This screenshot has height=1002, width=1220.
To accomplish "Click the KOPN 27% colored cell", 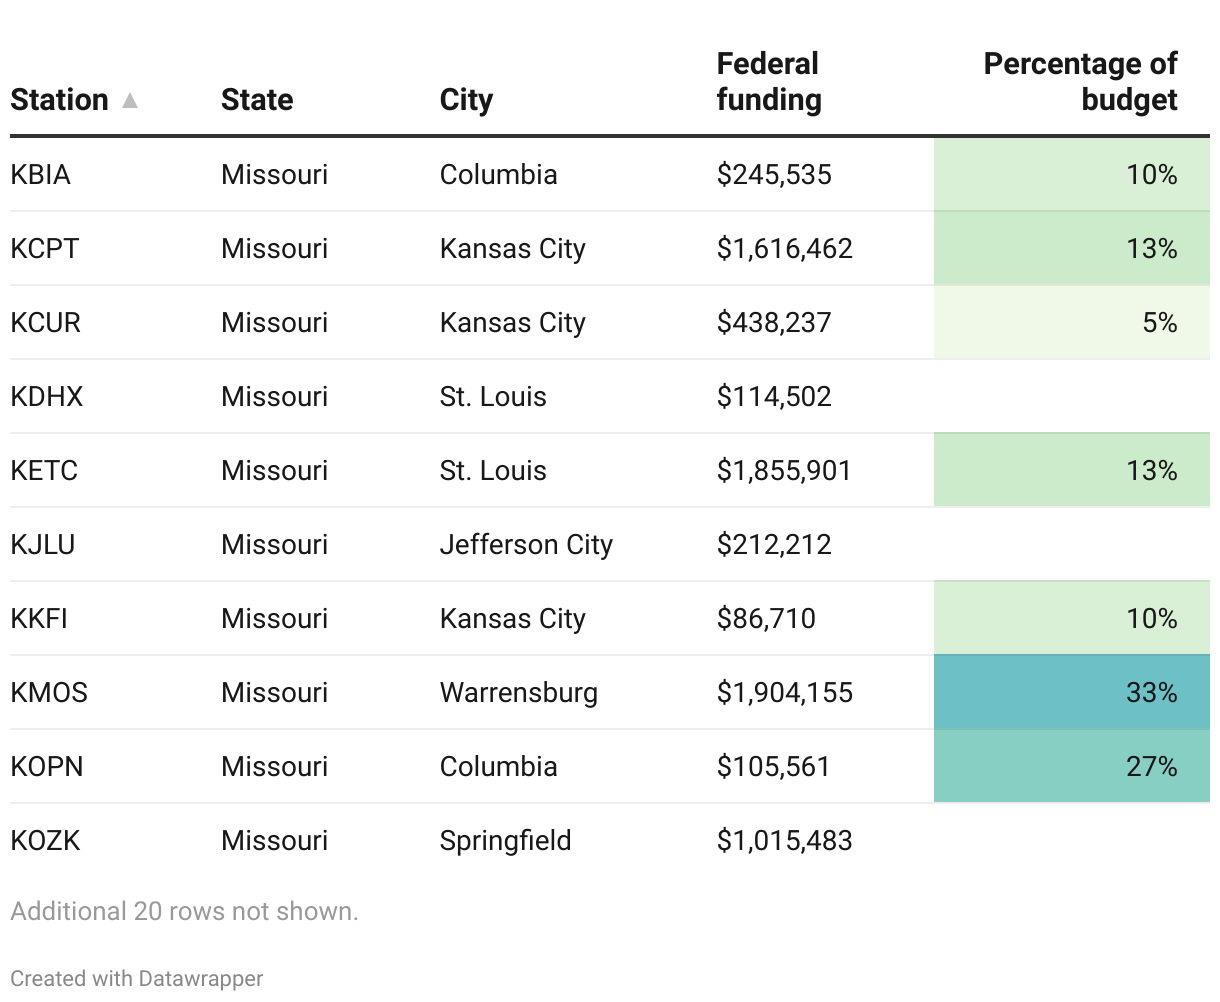I will 1071,766.
